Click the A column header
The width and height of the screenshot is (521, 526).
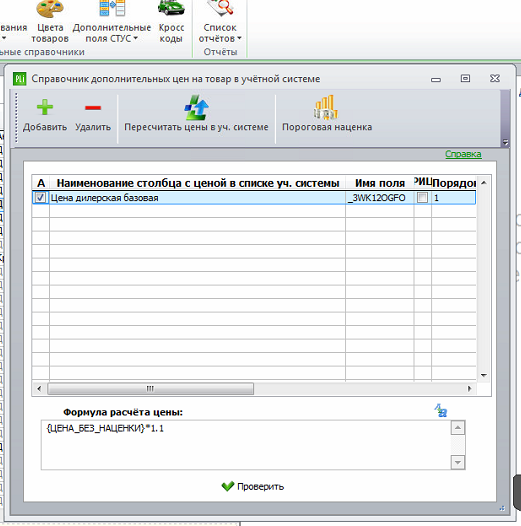pos(41,183)
